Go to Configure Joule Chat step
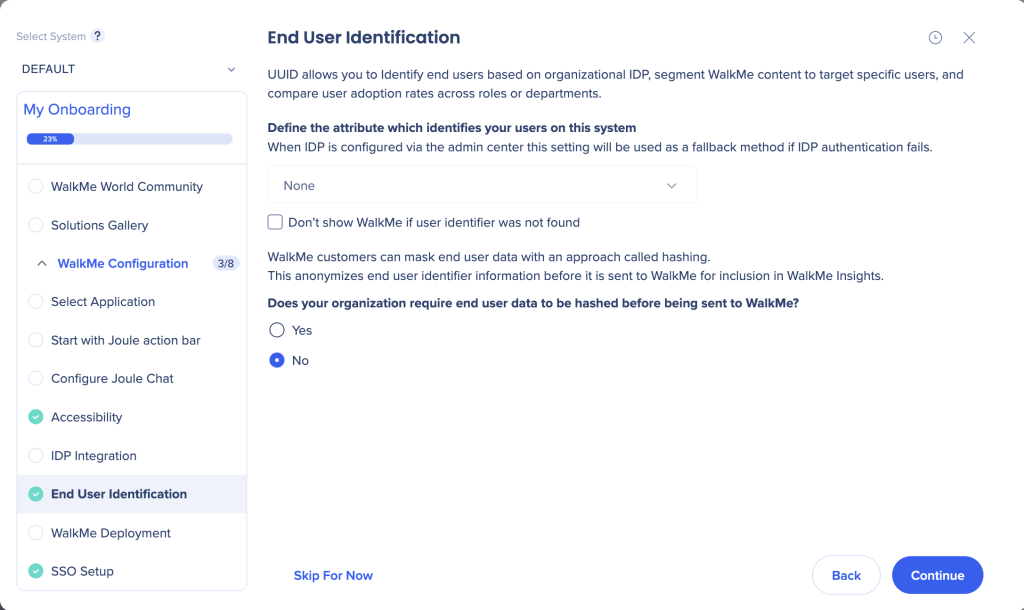The height and width of the screenshot is (610, 1024). point(112,379)
